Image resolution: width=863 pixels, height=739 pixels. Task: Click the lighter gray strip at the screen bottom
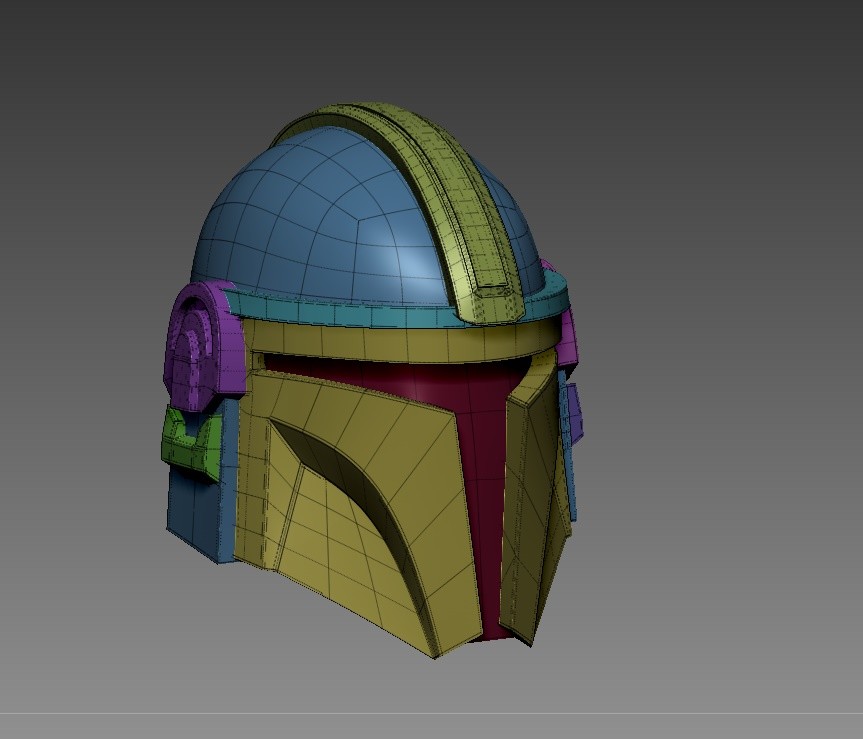tap(430, 726)
